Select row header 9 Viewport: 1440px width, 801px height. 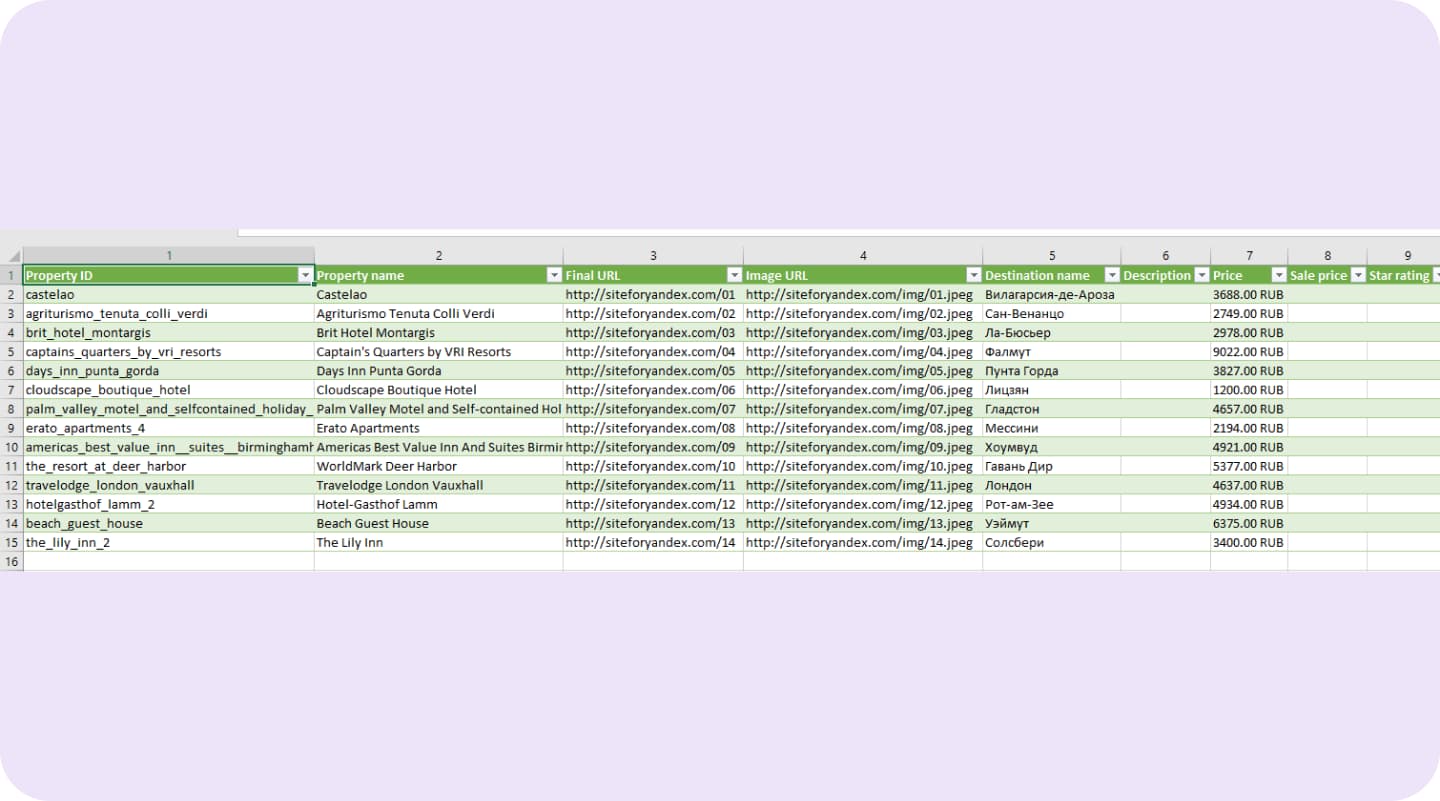click(x=11, y=428)
